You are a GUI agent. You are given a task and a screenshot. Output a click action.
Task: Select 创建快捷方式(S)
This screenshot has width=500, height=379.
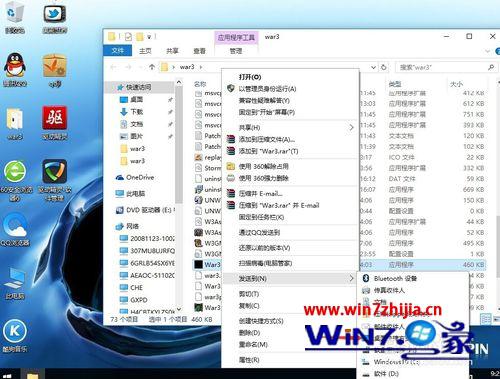point(261,321)
